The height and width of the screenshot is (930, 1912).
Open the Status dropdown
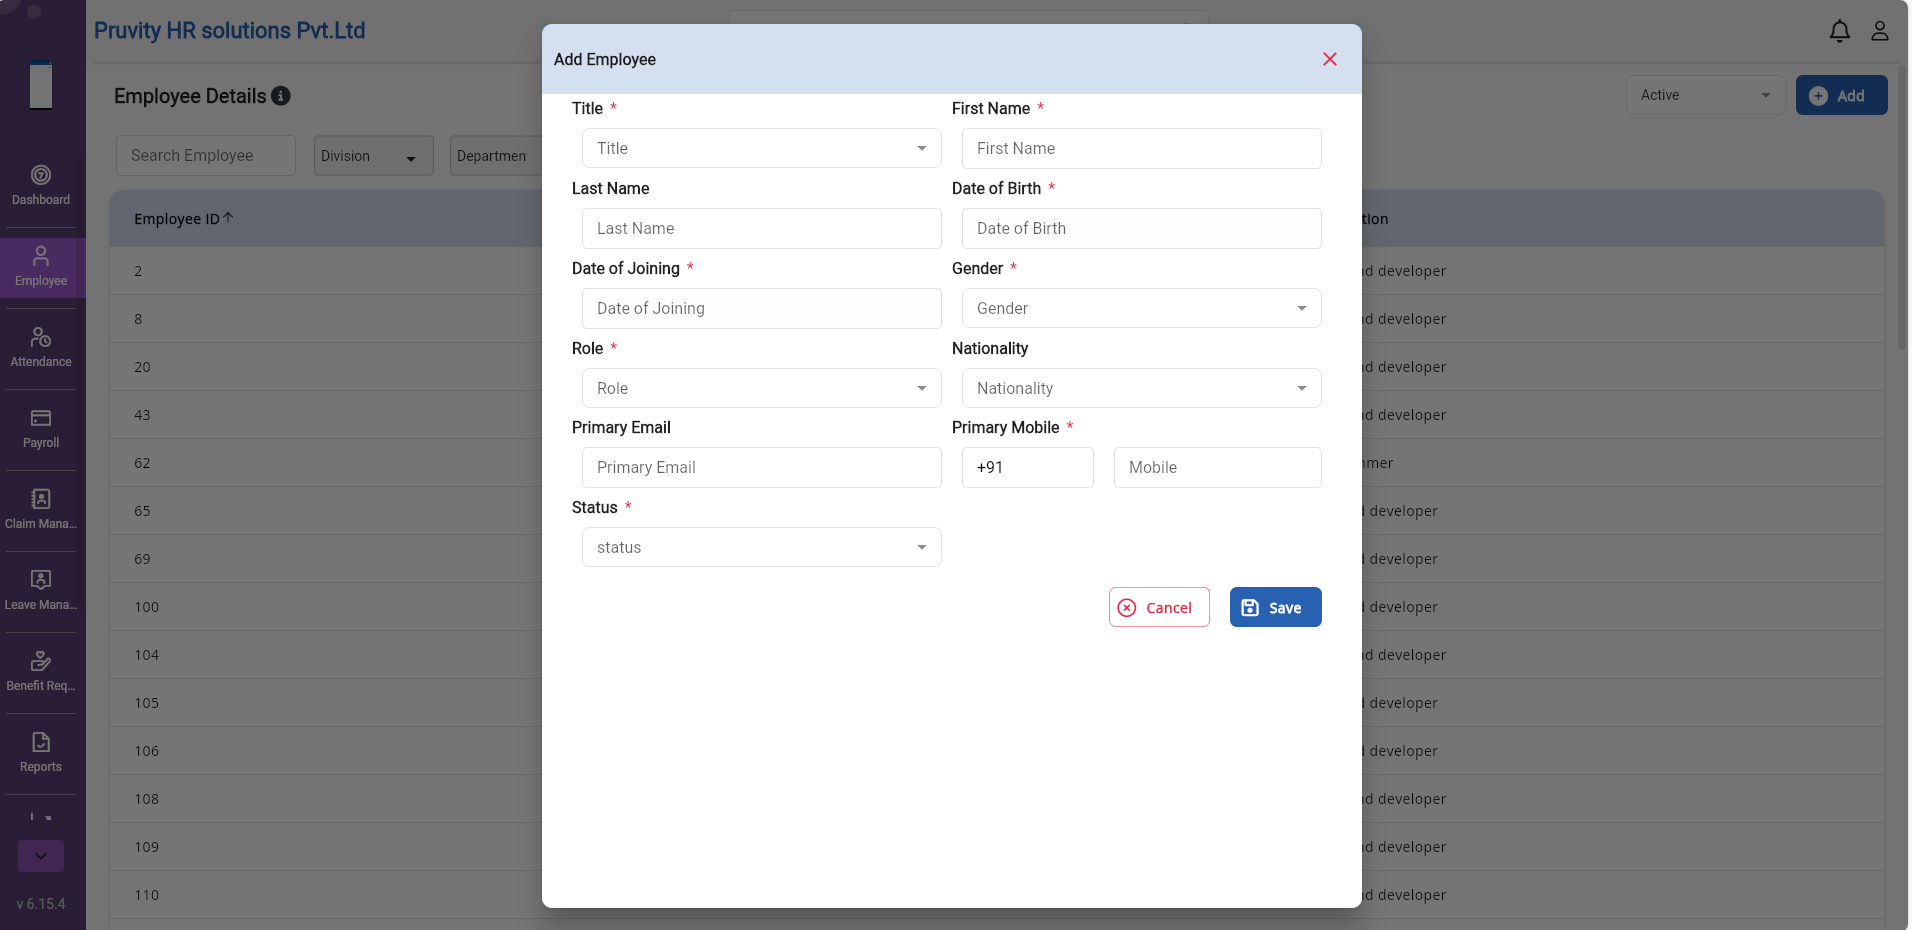click(x=762, y=547)
